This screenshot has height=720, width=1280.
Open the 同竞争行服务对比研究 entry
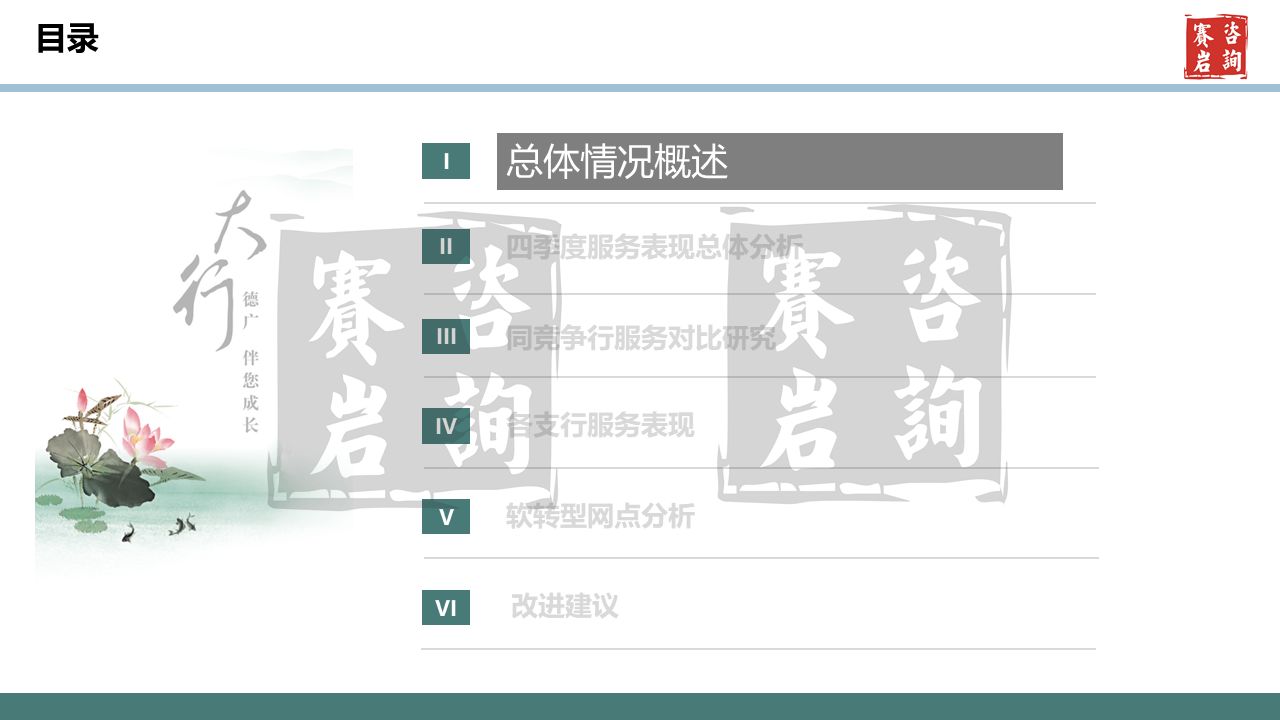click(x=640, y=338)
